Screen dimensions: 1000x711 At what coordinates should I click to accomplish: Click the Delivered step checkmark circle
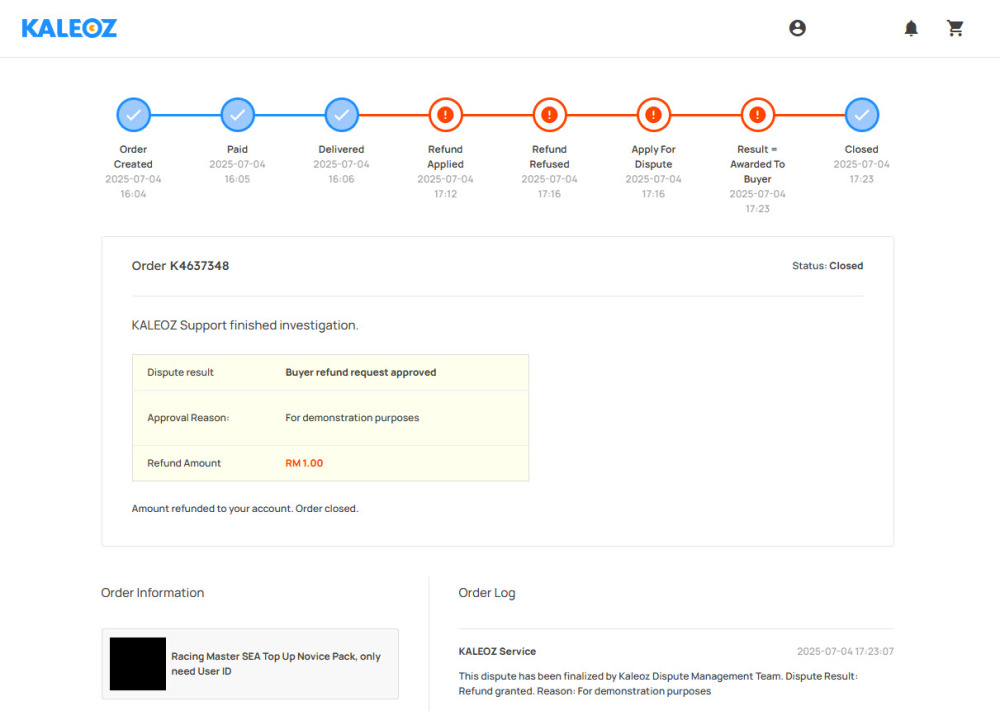coord(341,115)
